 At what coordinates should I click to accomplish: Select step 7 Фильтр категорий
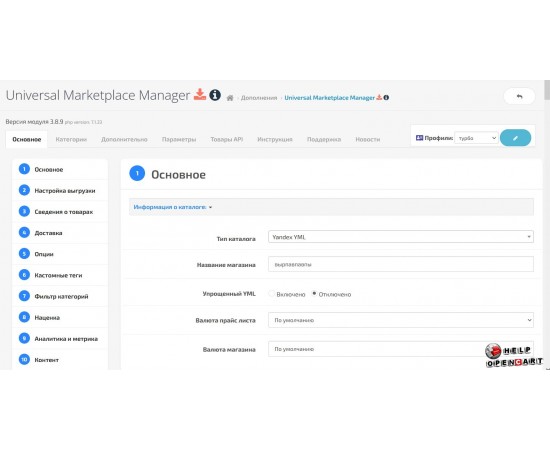[x=60, y=296]
